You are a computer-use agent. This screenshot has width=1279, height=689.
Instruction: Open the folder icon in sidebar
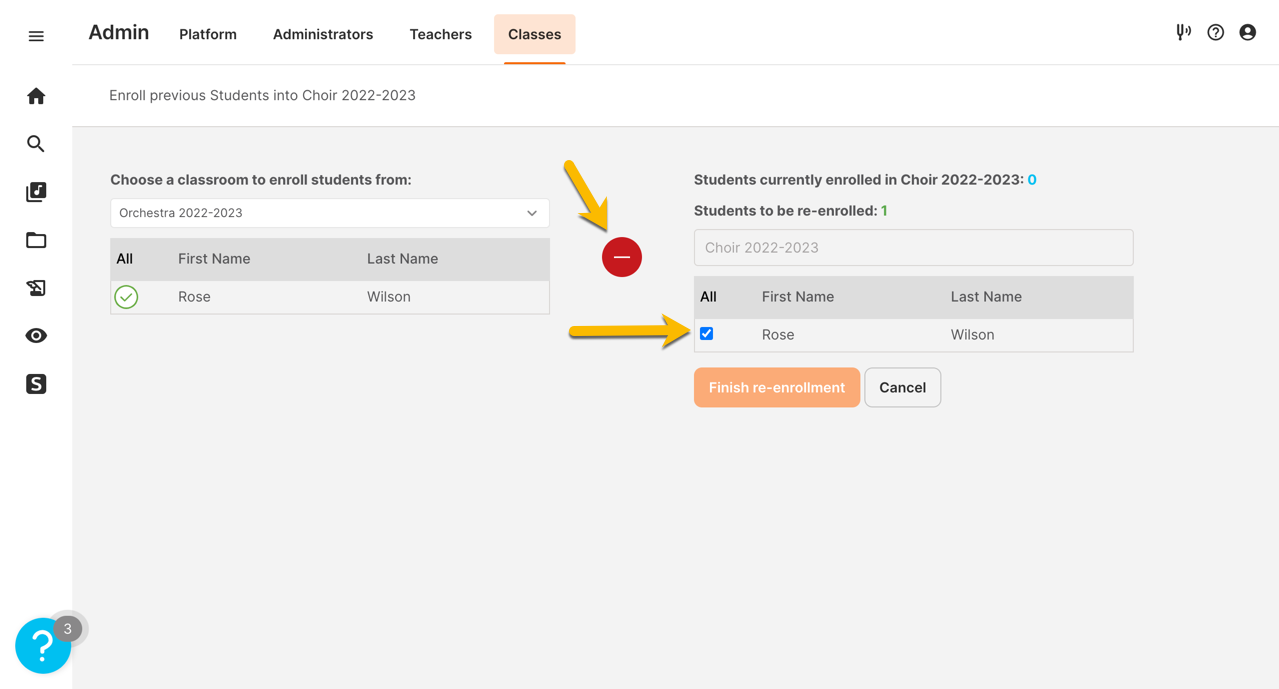(x=36, y=240)
